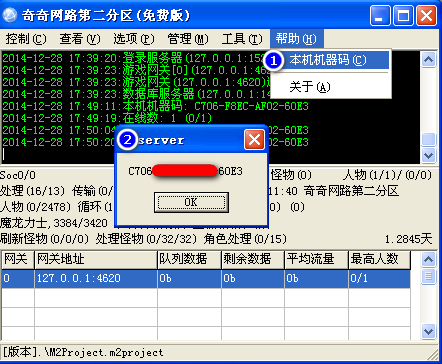Click the log pane scrollbar thumb
Screen dimensions: 442x364
coord(428,139)
